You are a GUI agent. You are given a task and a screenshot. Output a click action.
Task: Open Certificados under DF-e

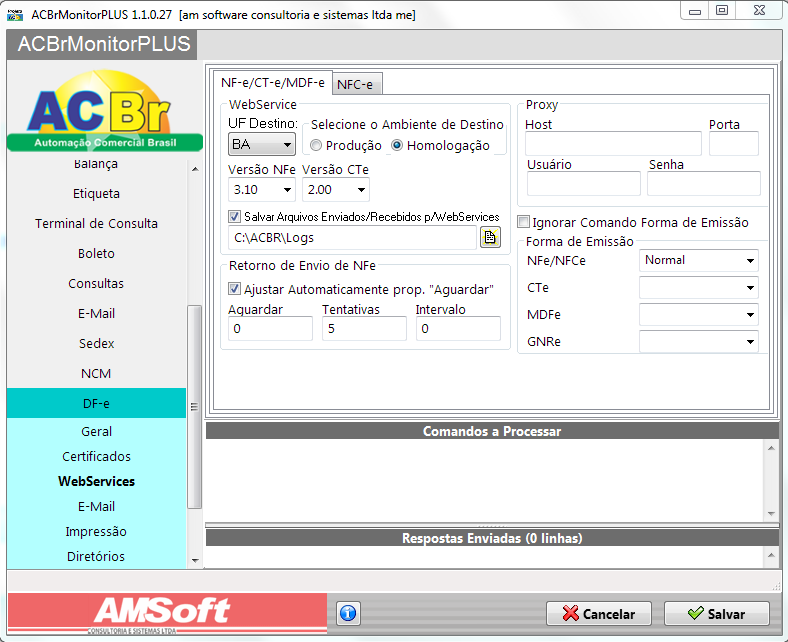96,456
